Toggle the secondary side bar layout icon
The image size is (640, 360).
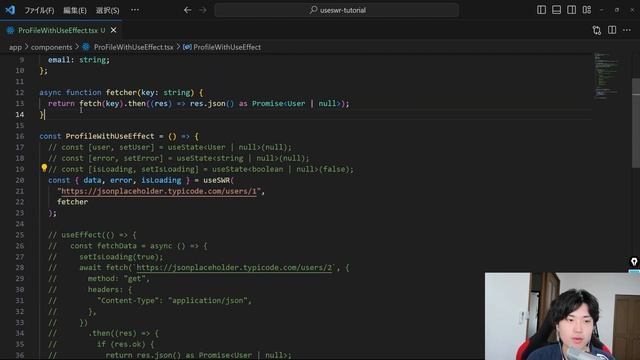coord(571,10)
